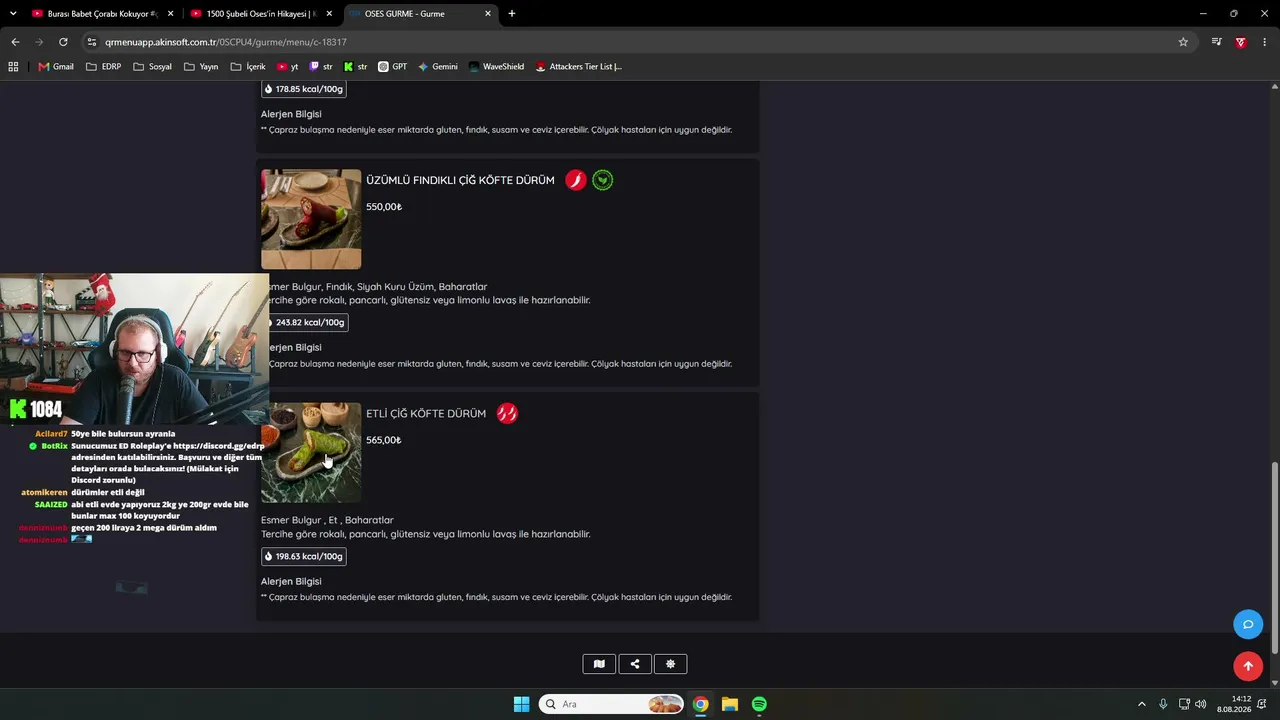
Task: Open the settings gear button in the footer
Action: pyautogui.click(x=670, y=664)
